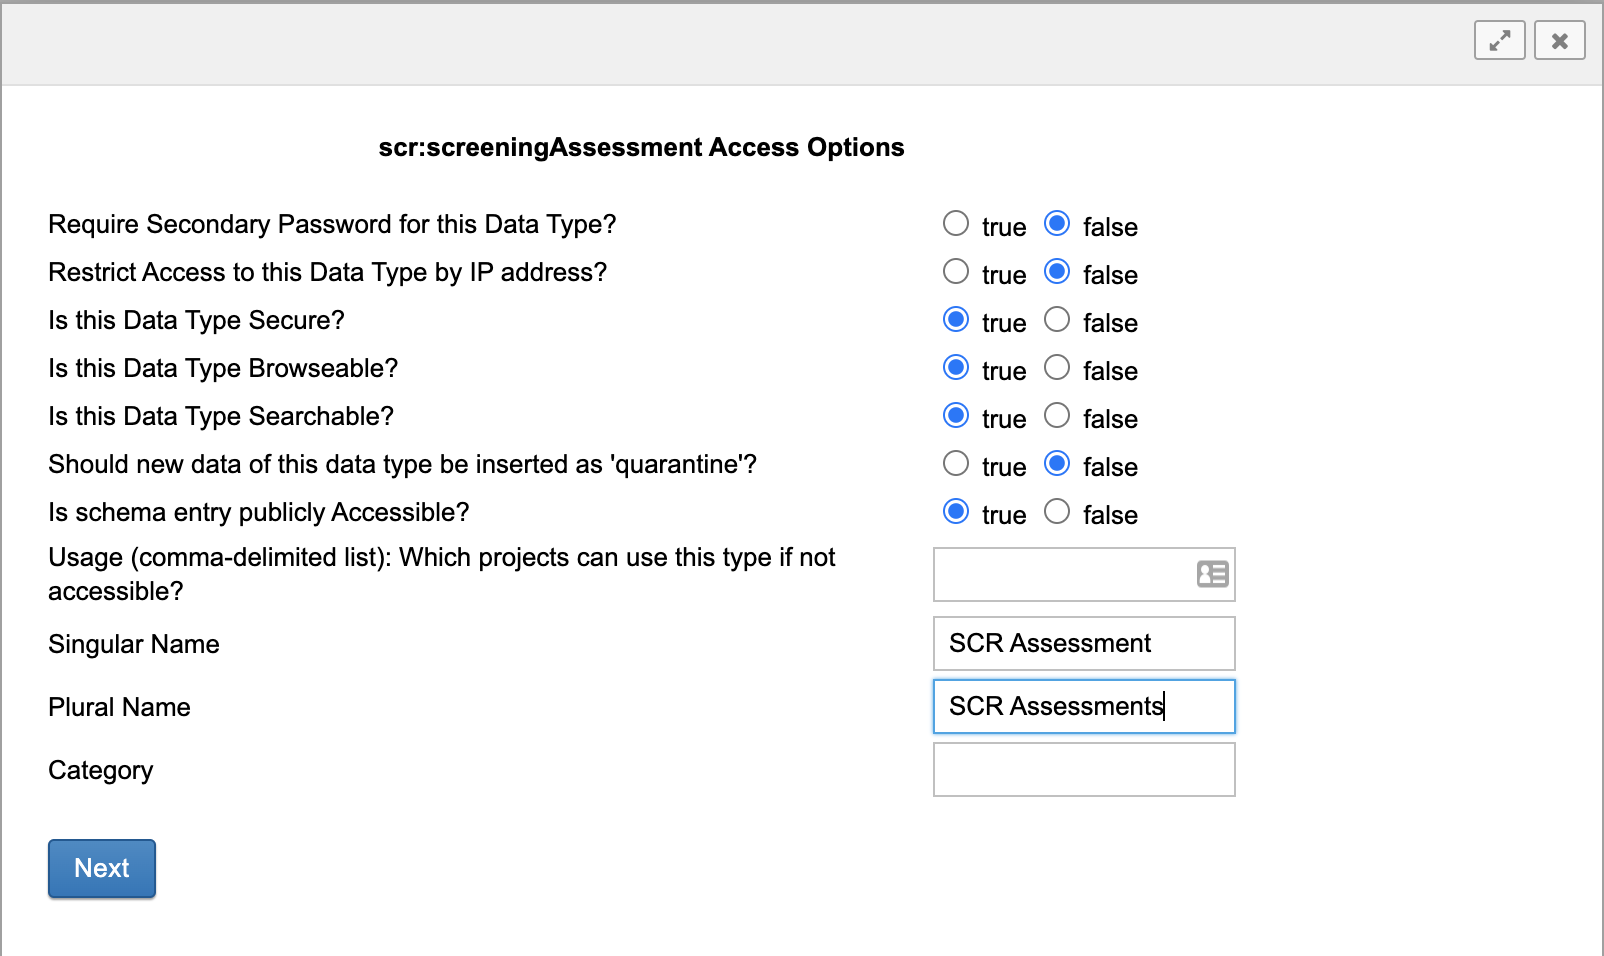
Task: Select true for Data Type Searchable
Action: tap(956, 415)
